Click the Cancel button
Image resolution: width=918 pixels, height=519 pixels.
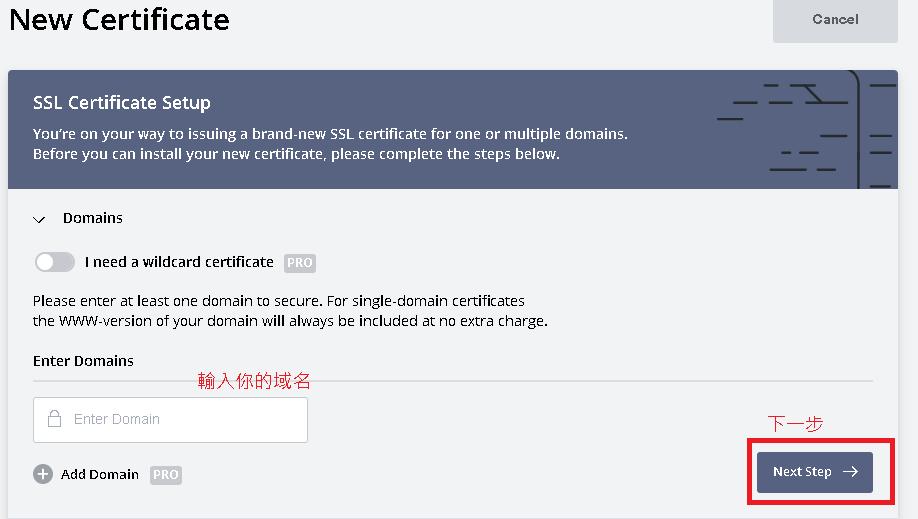pos(835,20)
